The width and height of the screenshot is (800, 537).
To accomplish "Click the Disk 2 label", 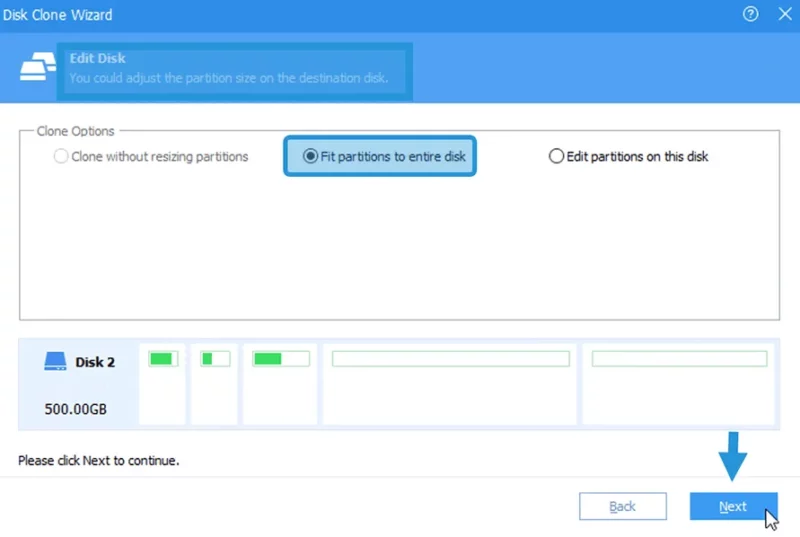I will point(95,362).
